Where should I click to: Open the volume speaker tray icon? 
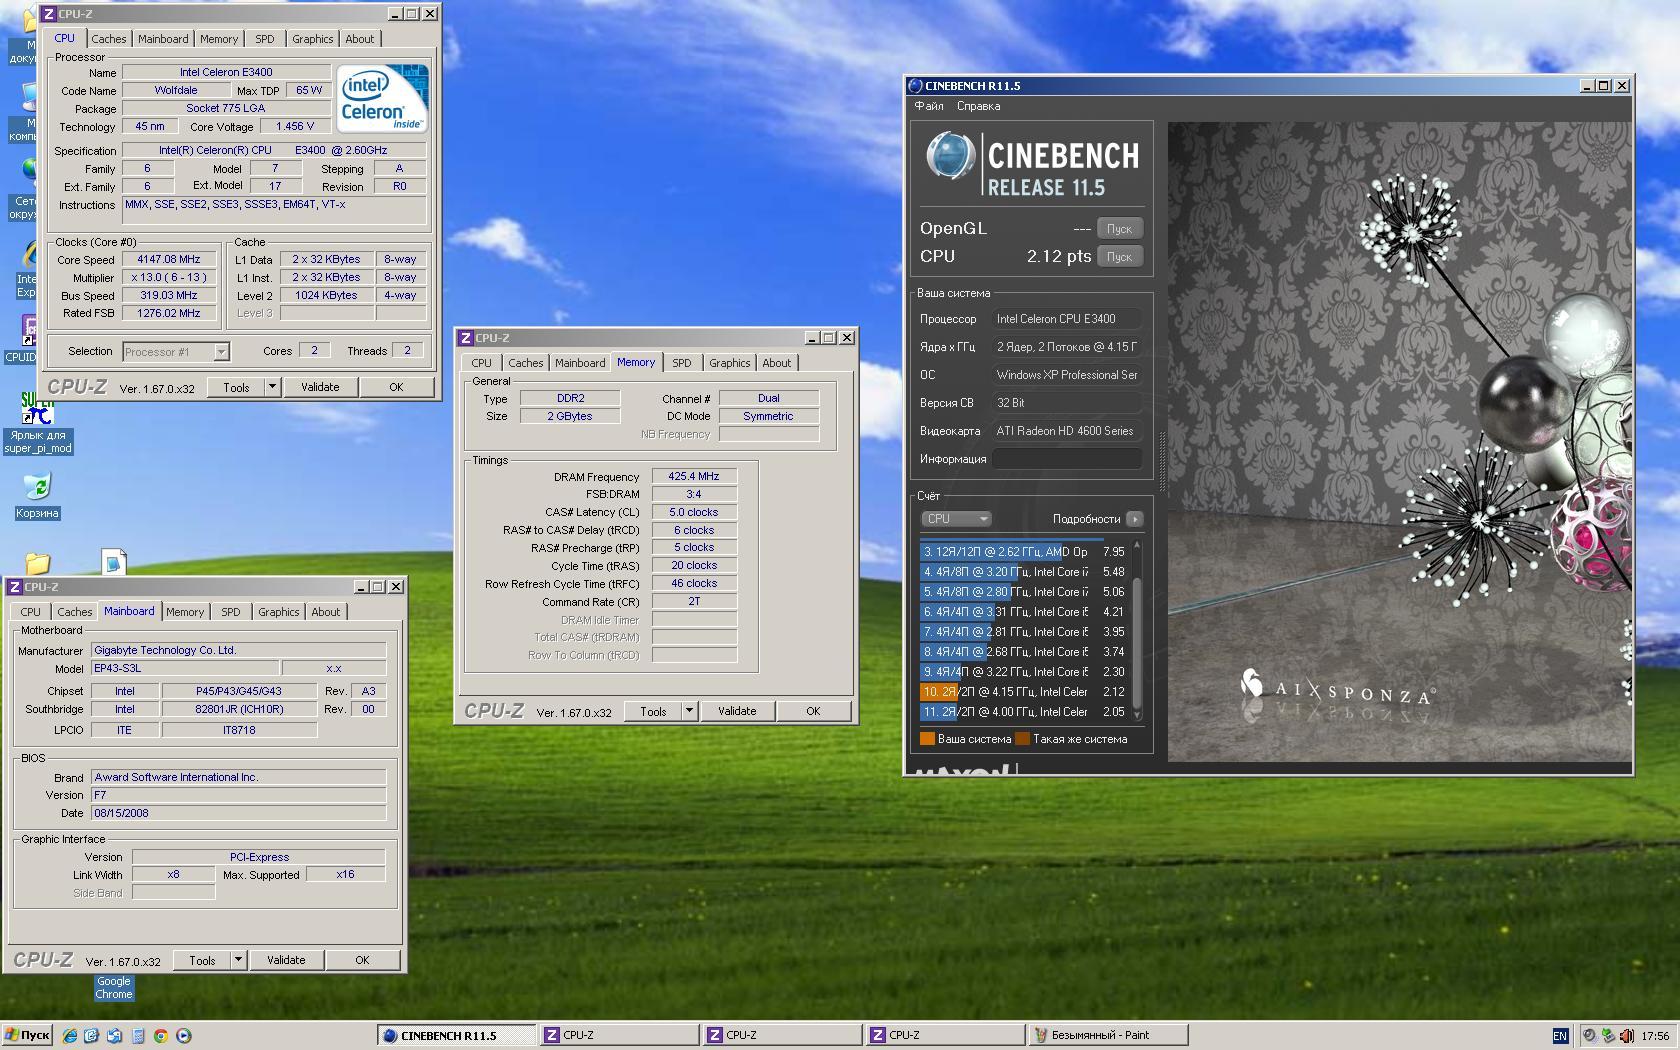(1627, 1036)
